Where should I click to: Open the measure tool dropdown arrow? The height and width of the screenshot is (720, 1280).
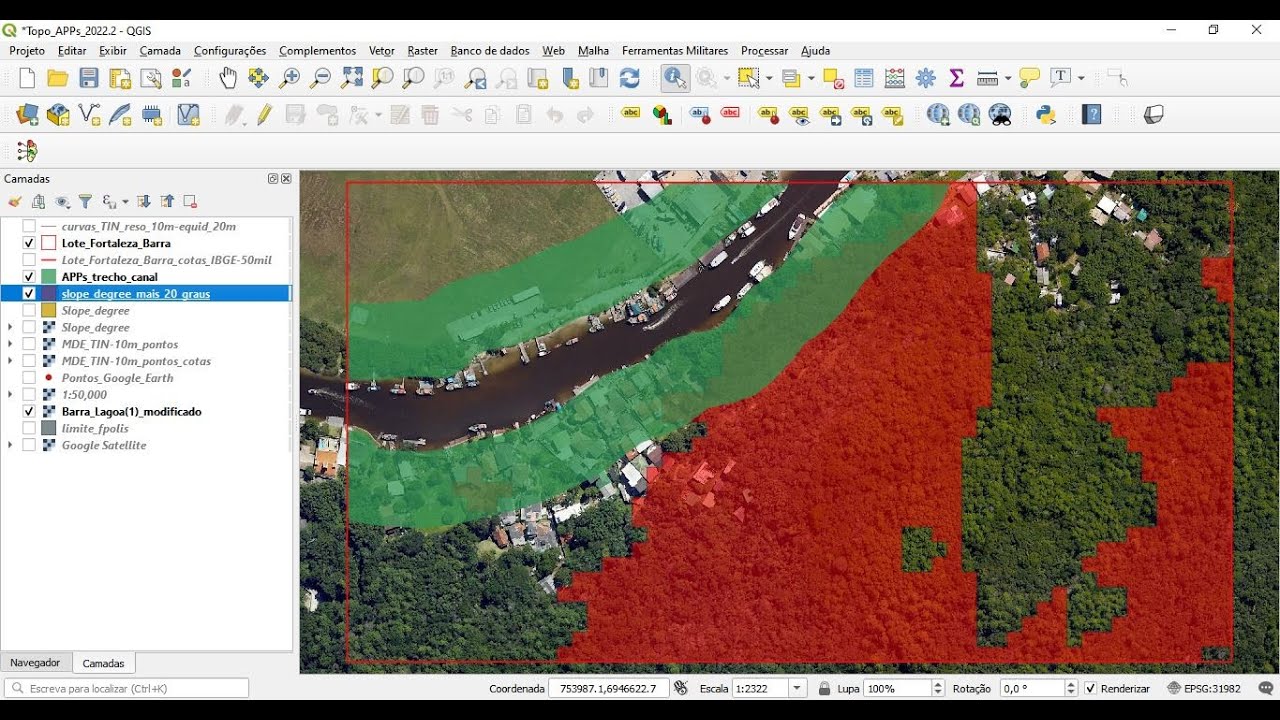click(1008, 78)
